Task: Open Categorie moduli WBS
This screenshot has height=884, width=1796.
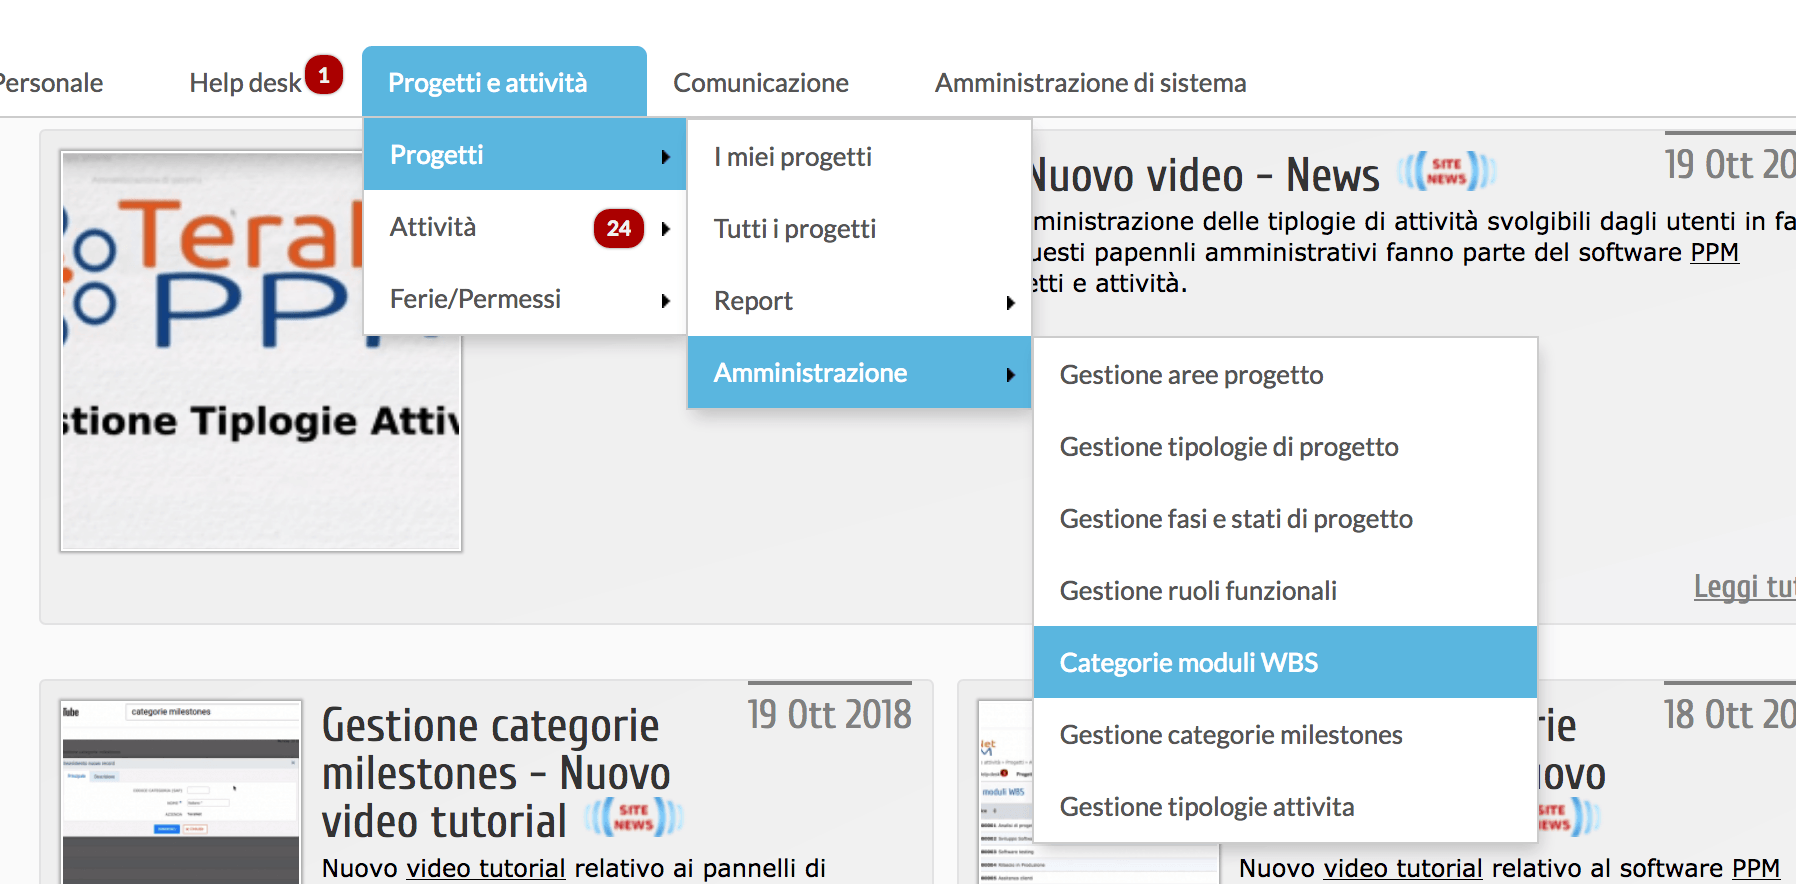Action: pos(1285,662)
